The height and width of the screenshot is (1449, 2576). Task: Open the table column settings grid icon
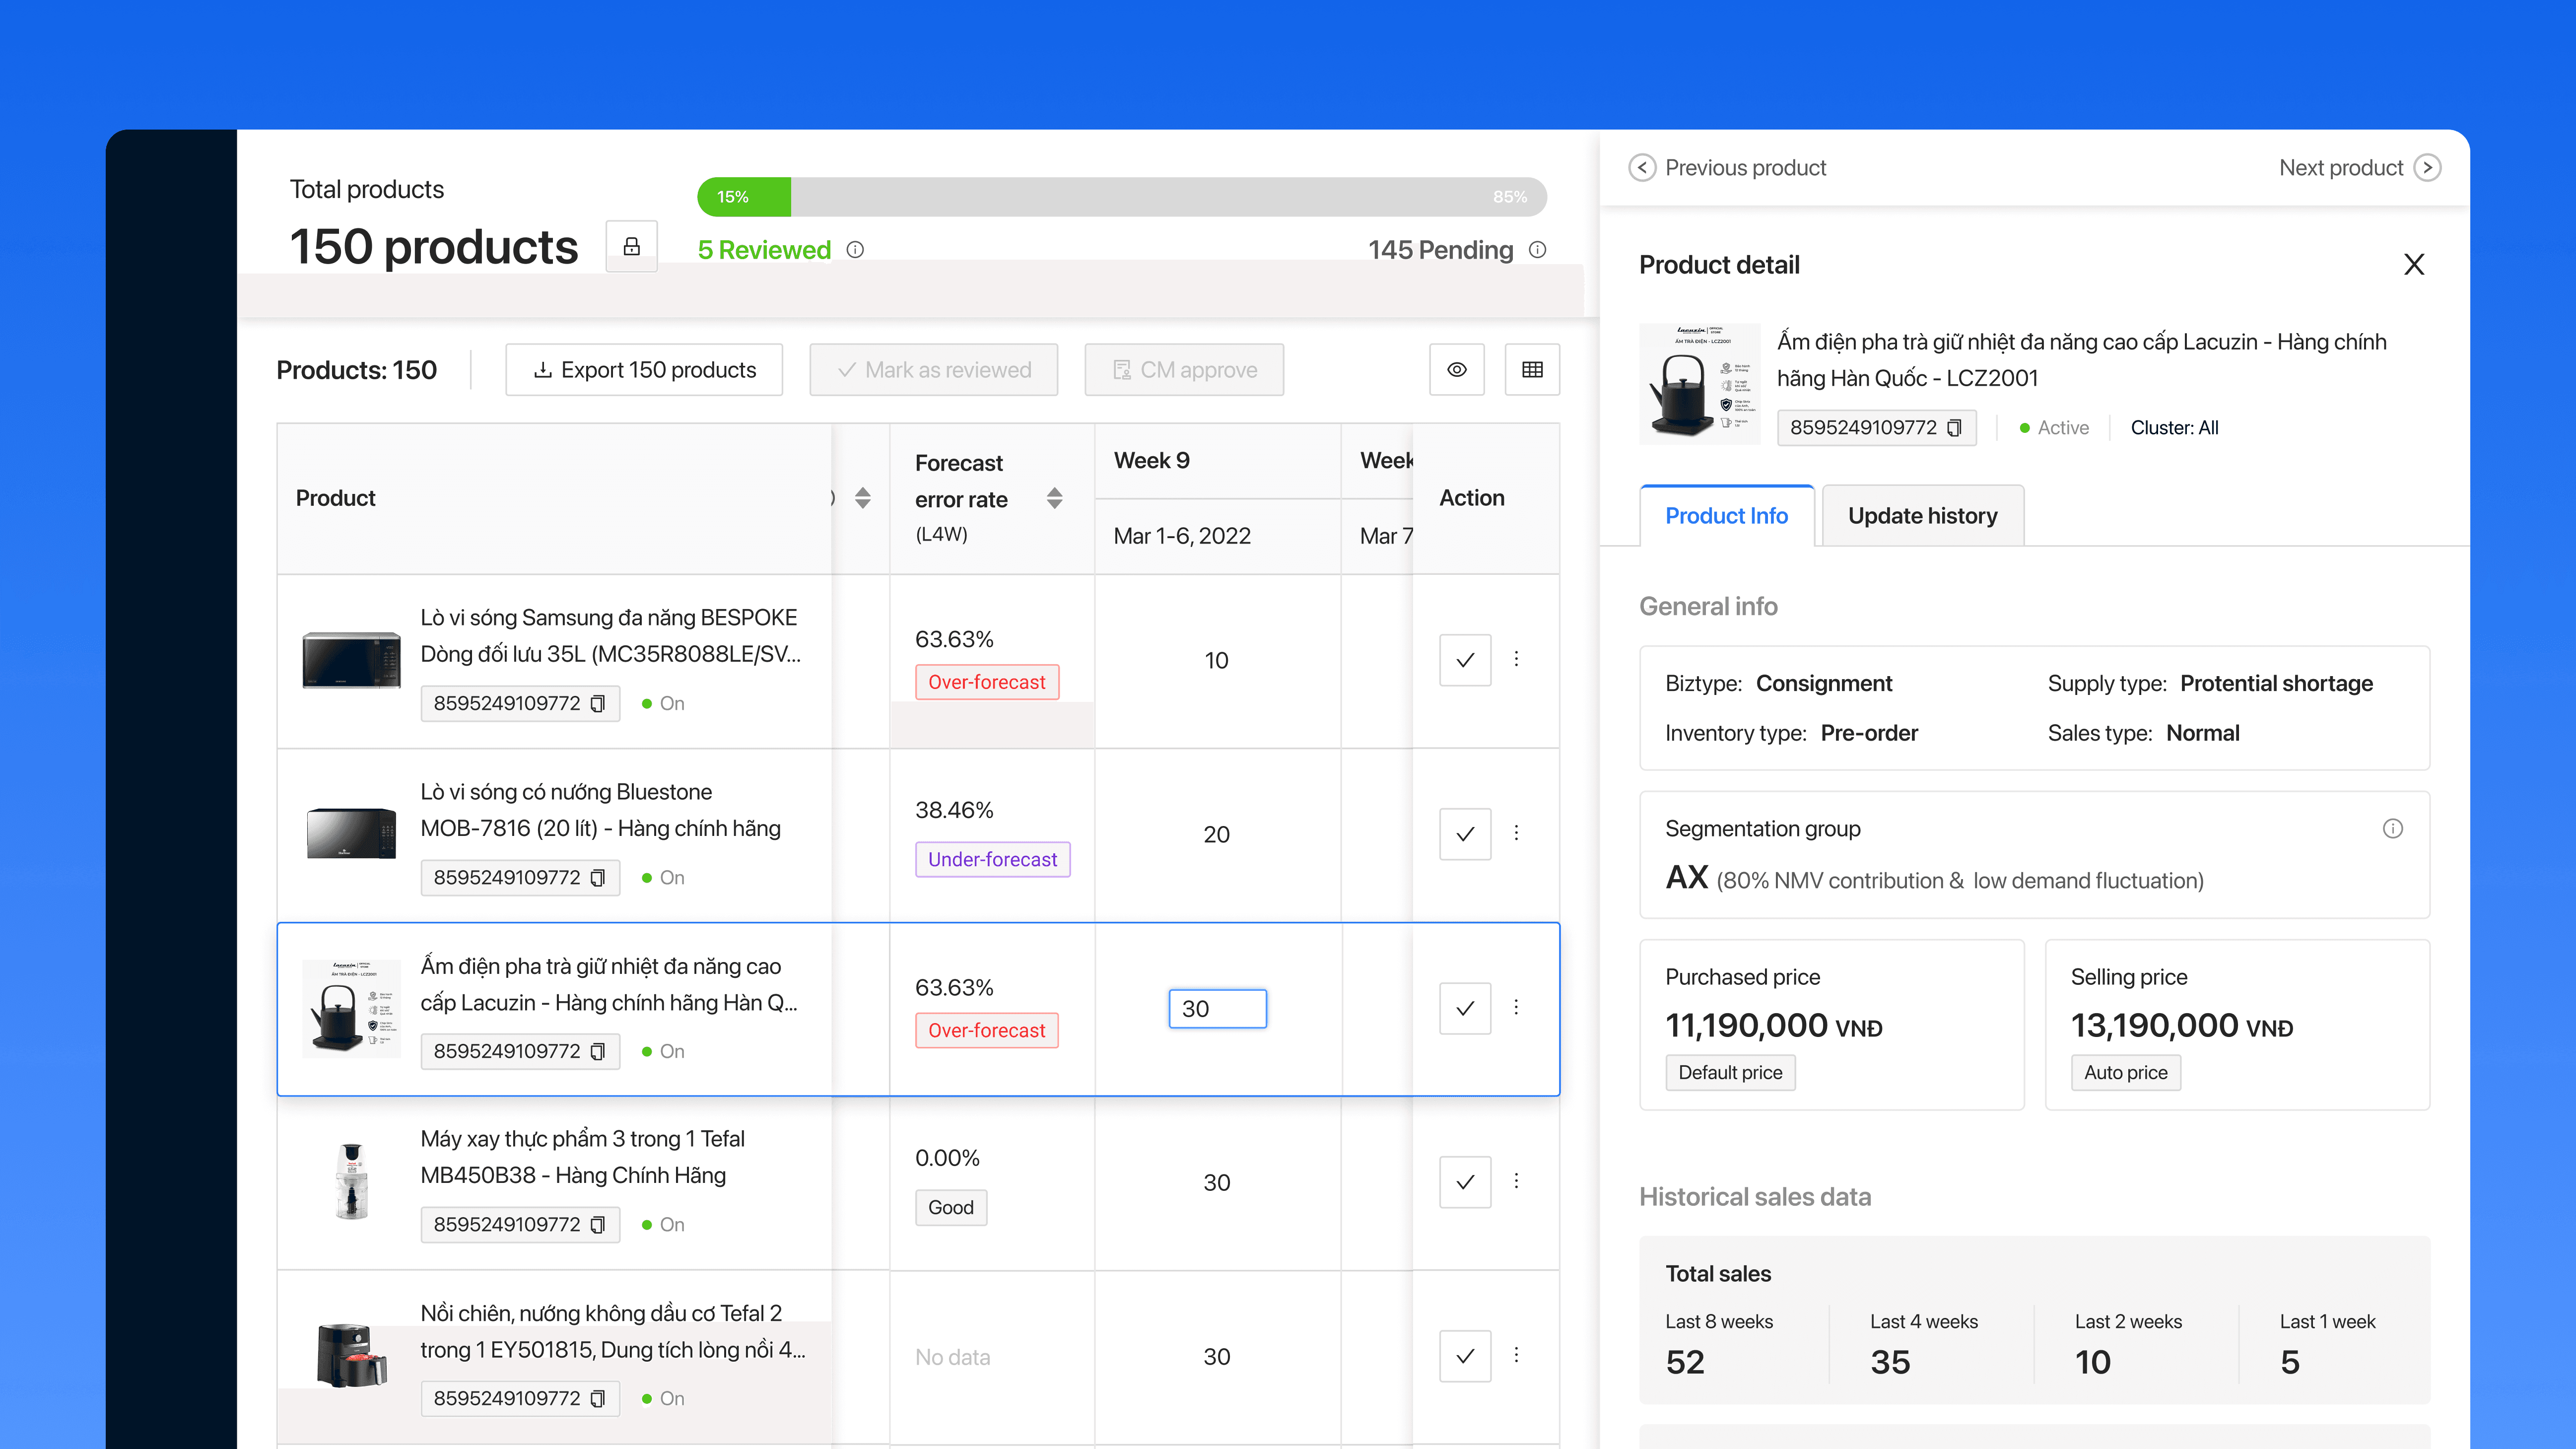[1532, 370]
